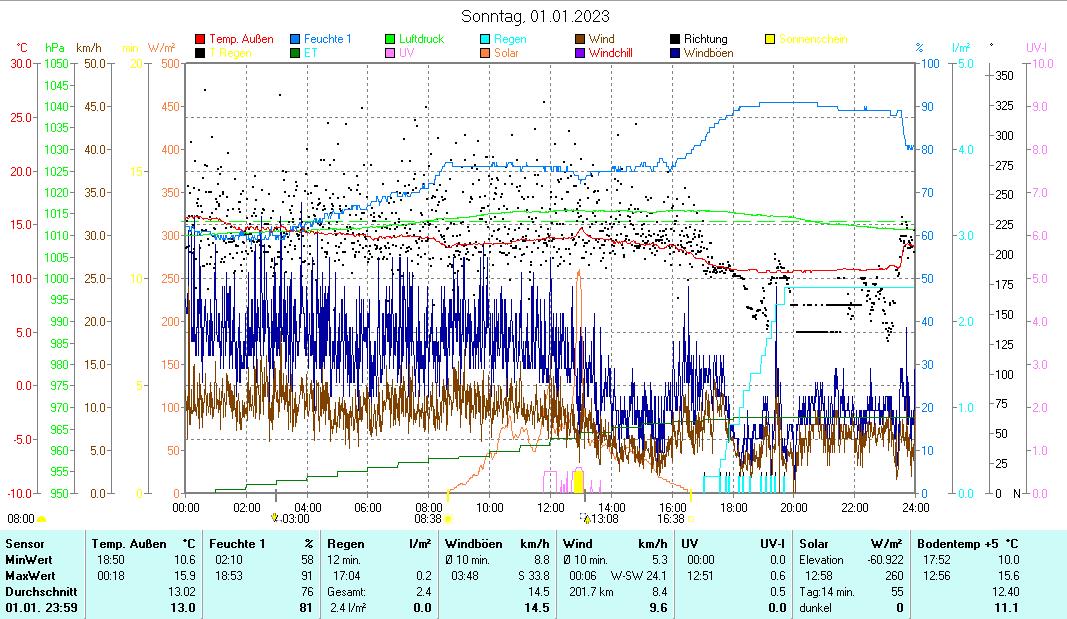1067x619 pixels.
Task: Click the km/h axis unit label above the axis
Action: [89, 48]
